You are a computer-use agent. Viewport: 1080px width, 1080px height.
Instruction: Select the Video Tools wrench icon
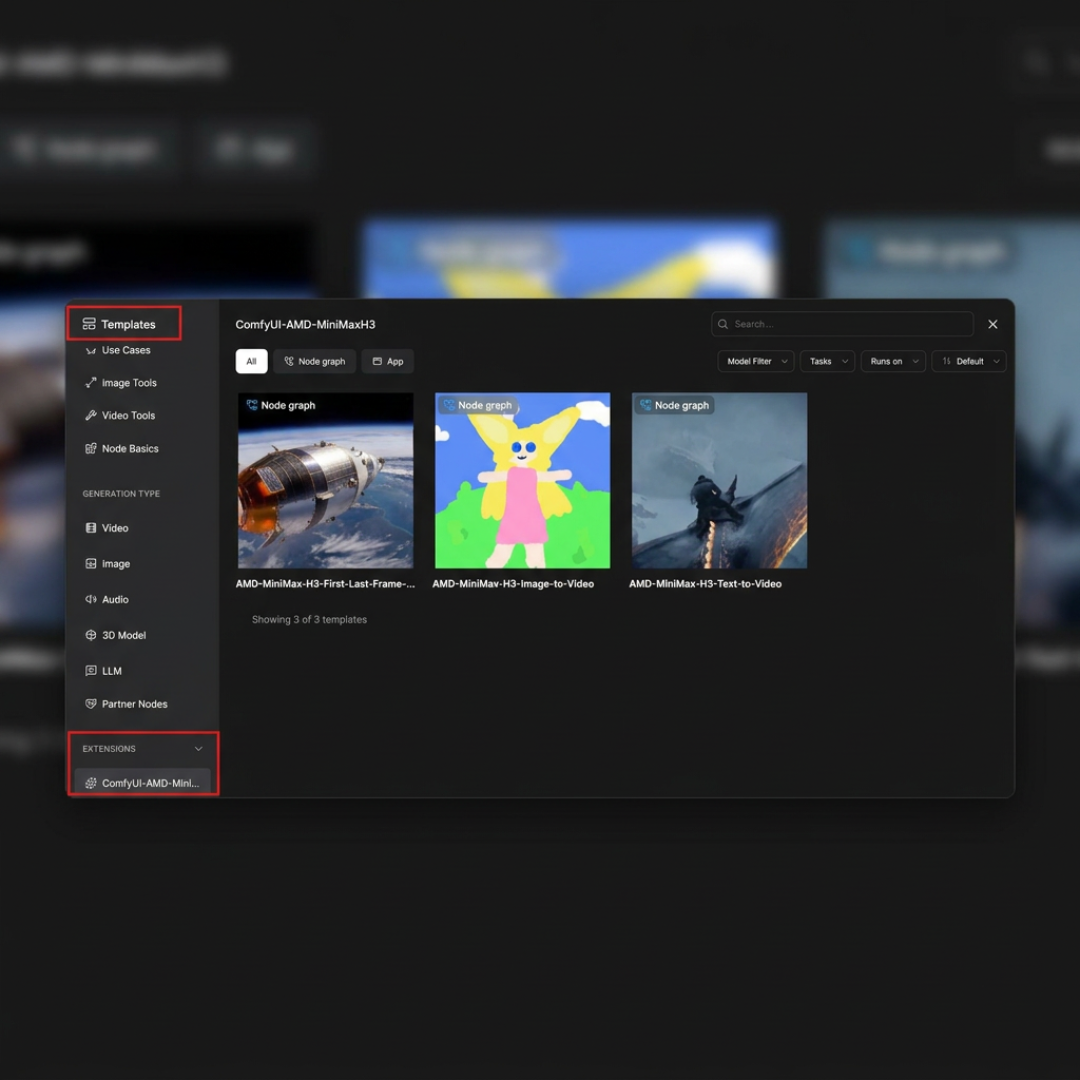90,415
